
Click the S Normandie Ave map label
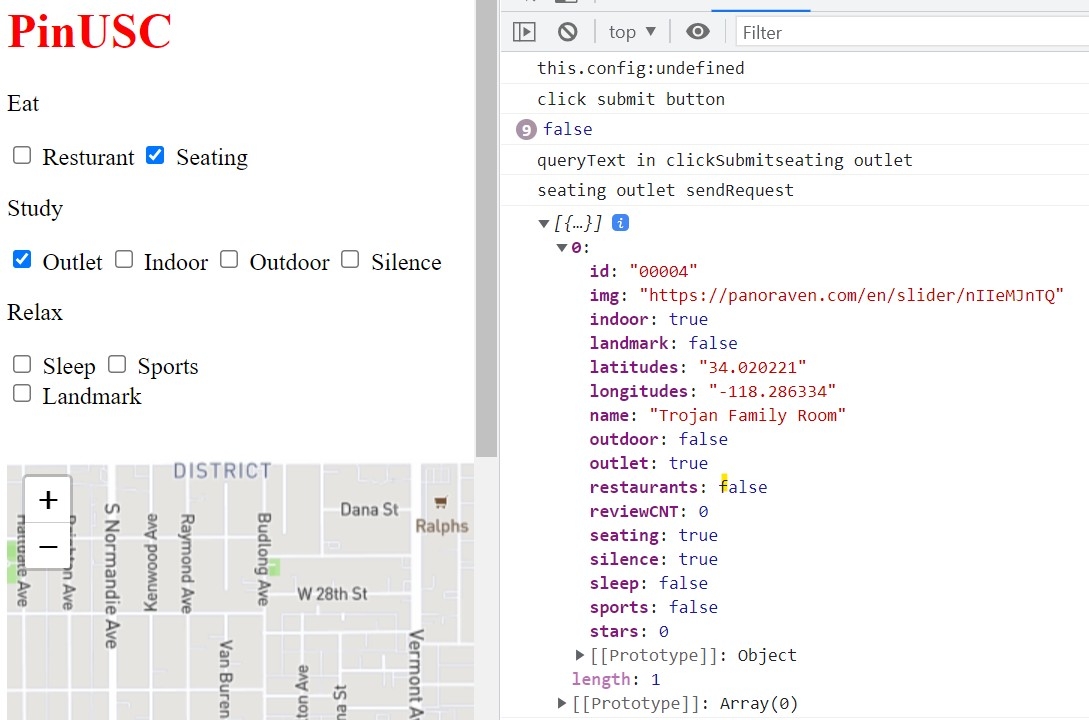coord(111,576)
